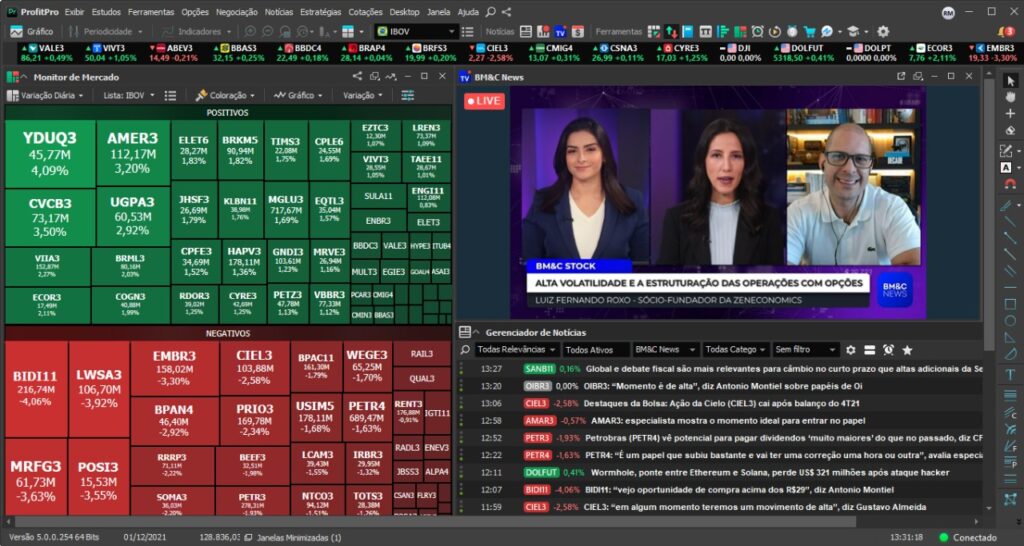Collapse the Gerenciador de Notícias header chevron
This screenshot has width=1024, height=546.
point(476,332)
